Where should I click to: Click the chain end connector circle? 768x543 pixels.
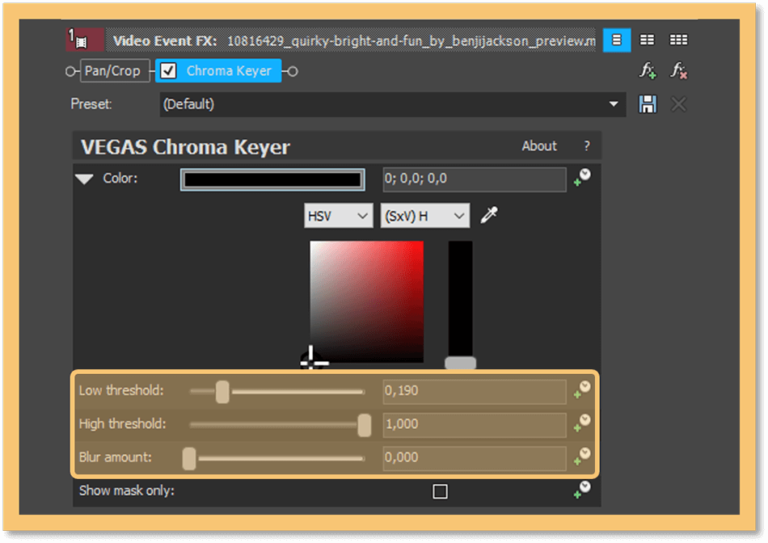(x=292, y=71)
